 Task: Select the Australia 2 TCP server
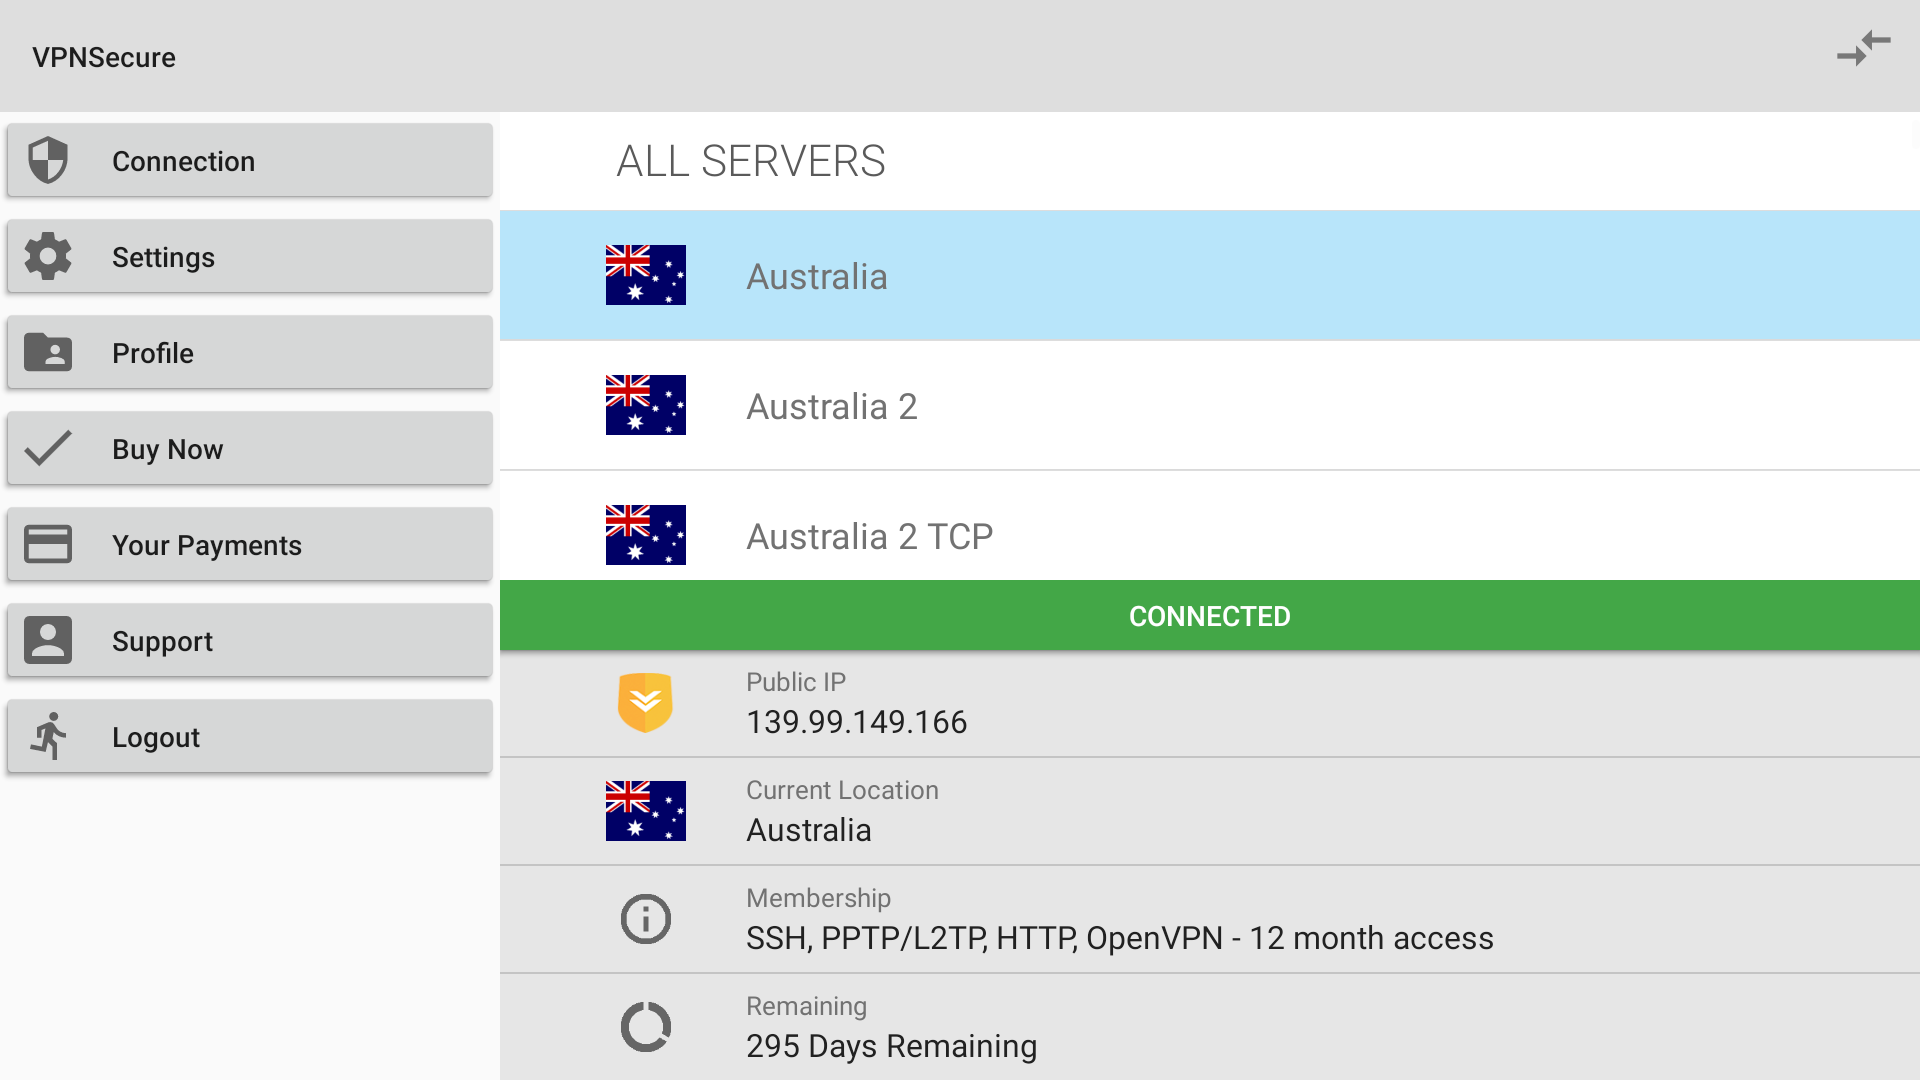1210,526
